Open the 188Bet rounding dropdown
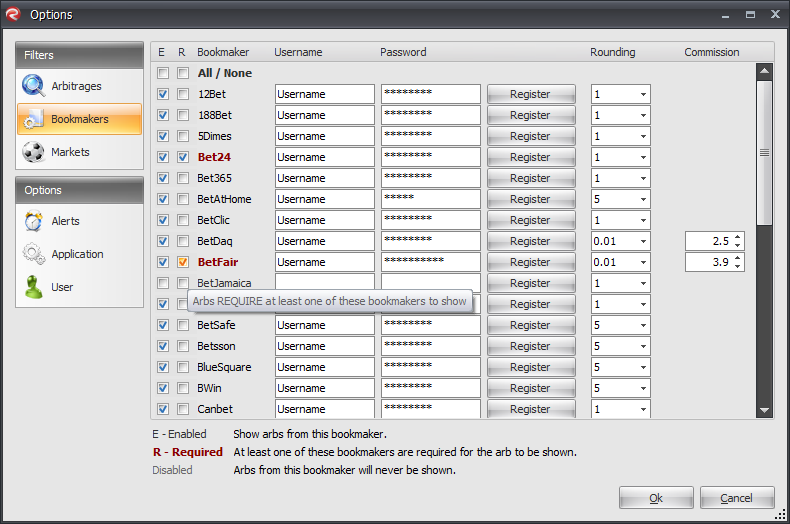This screenshot has width=790, height=524. pyautogui.click(x=643, y=115)
